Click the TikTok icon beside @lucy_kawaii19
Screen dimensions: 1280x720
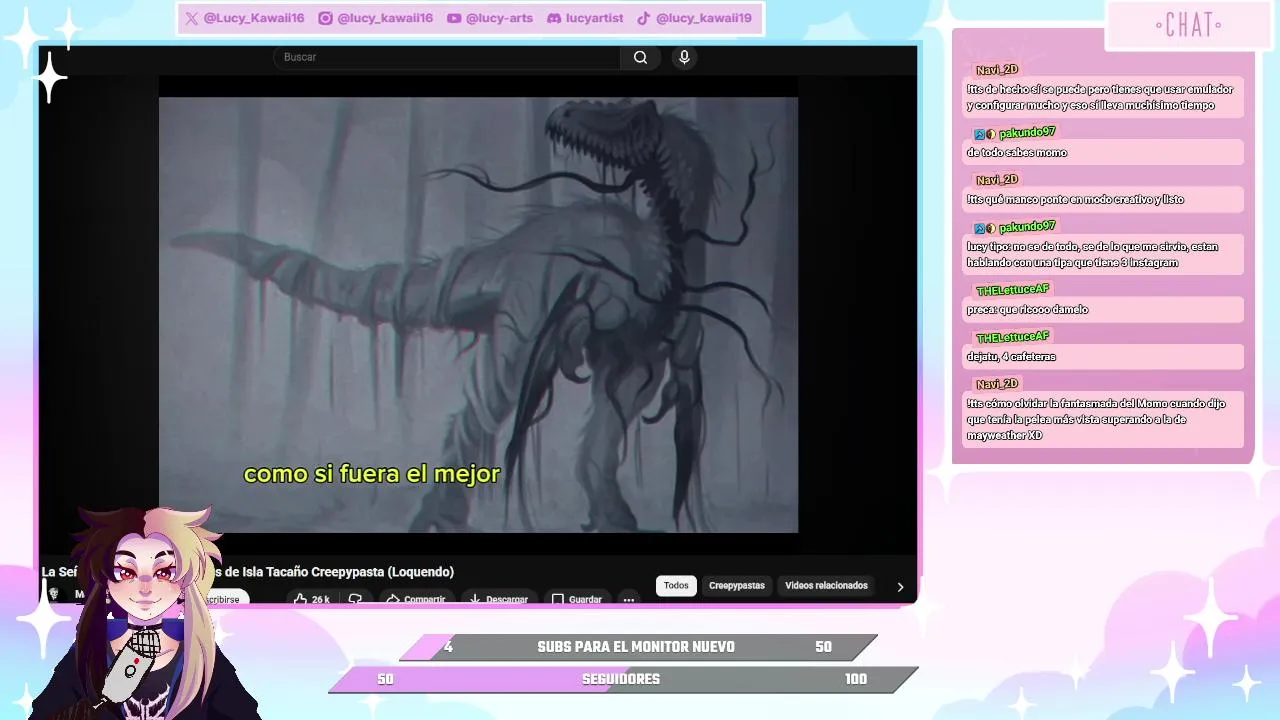pos(644,18)
